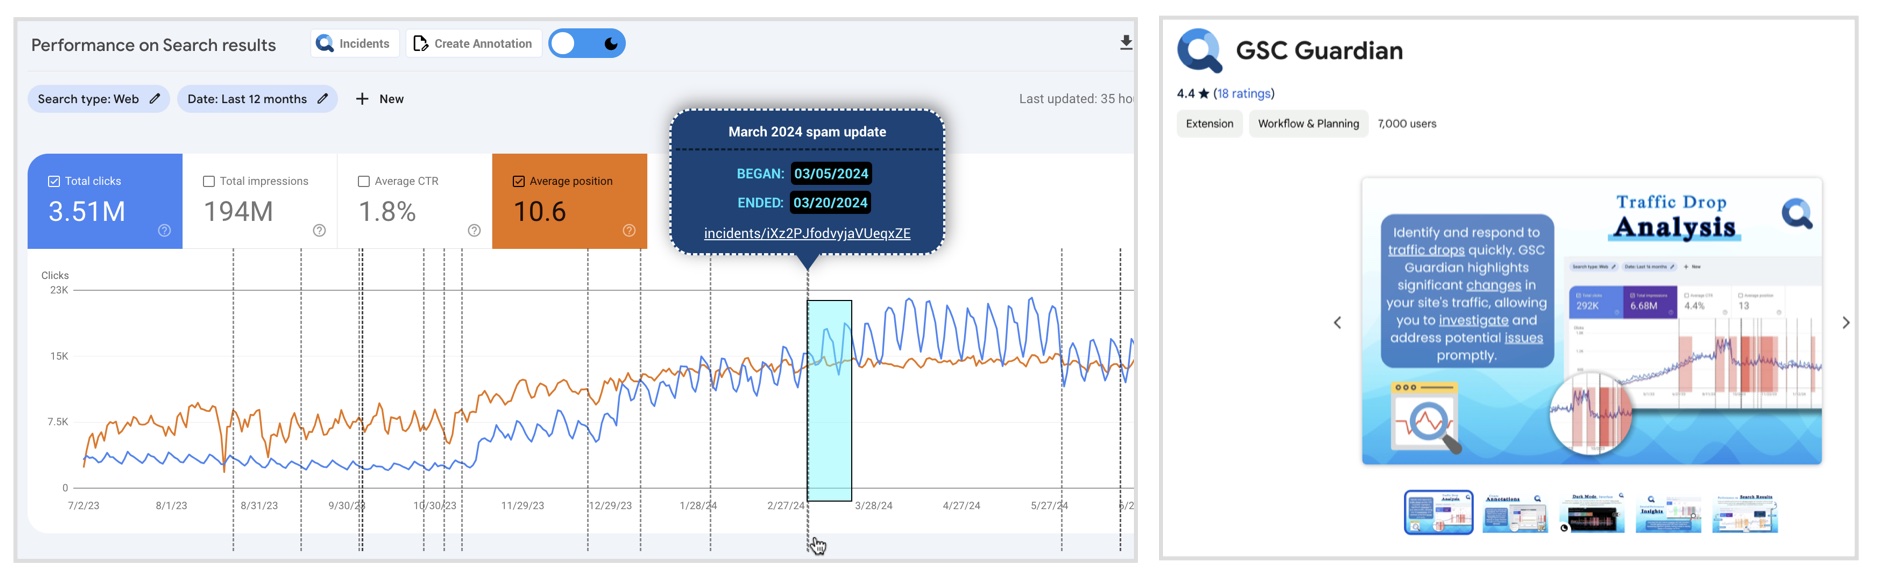Open the large Traffic Drop Analysis preview image
1878x586 pixels.
pos(1592,322)
